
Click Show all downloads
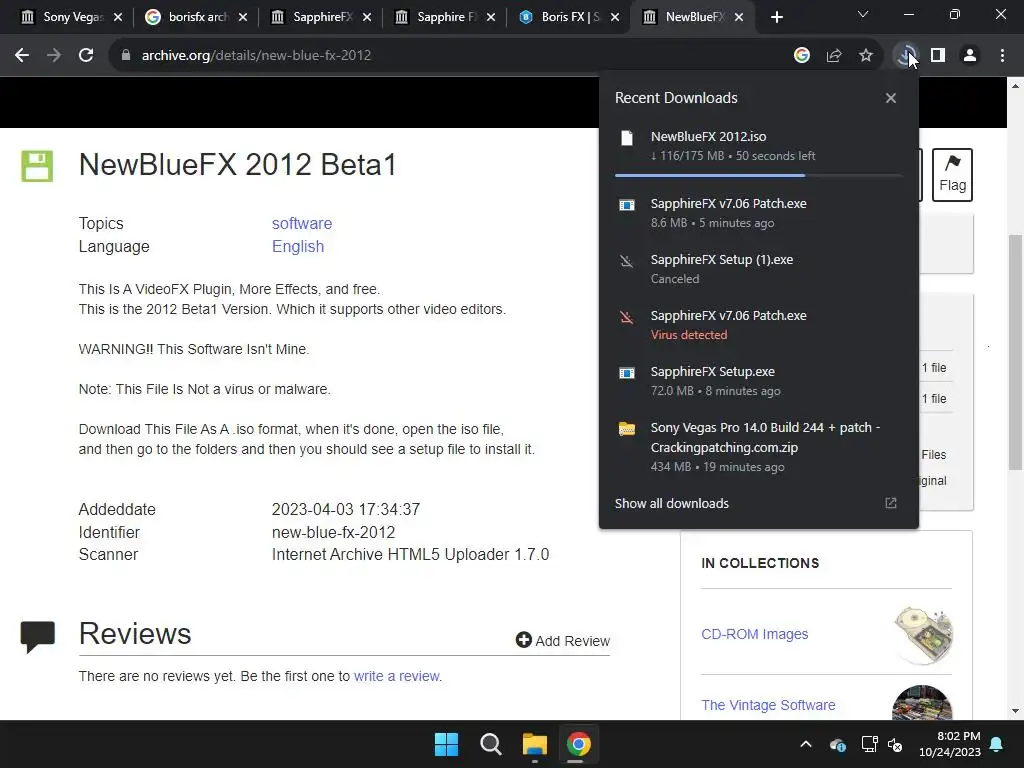(671, 504)
